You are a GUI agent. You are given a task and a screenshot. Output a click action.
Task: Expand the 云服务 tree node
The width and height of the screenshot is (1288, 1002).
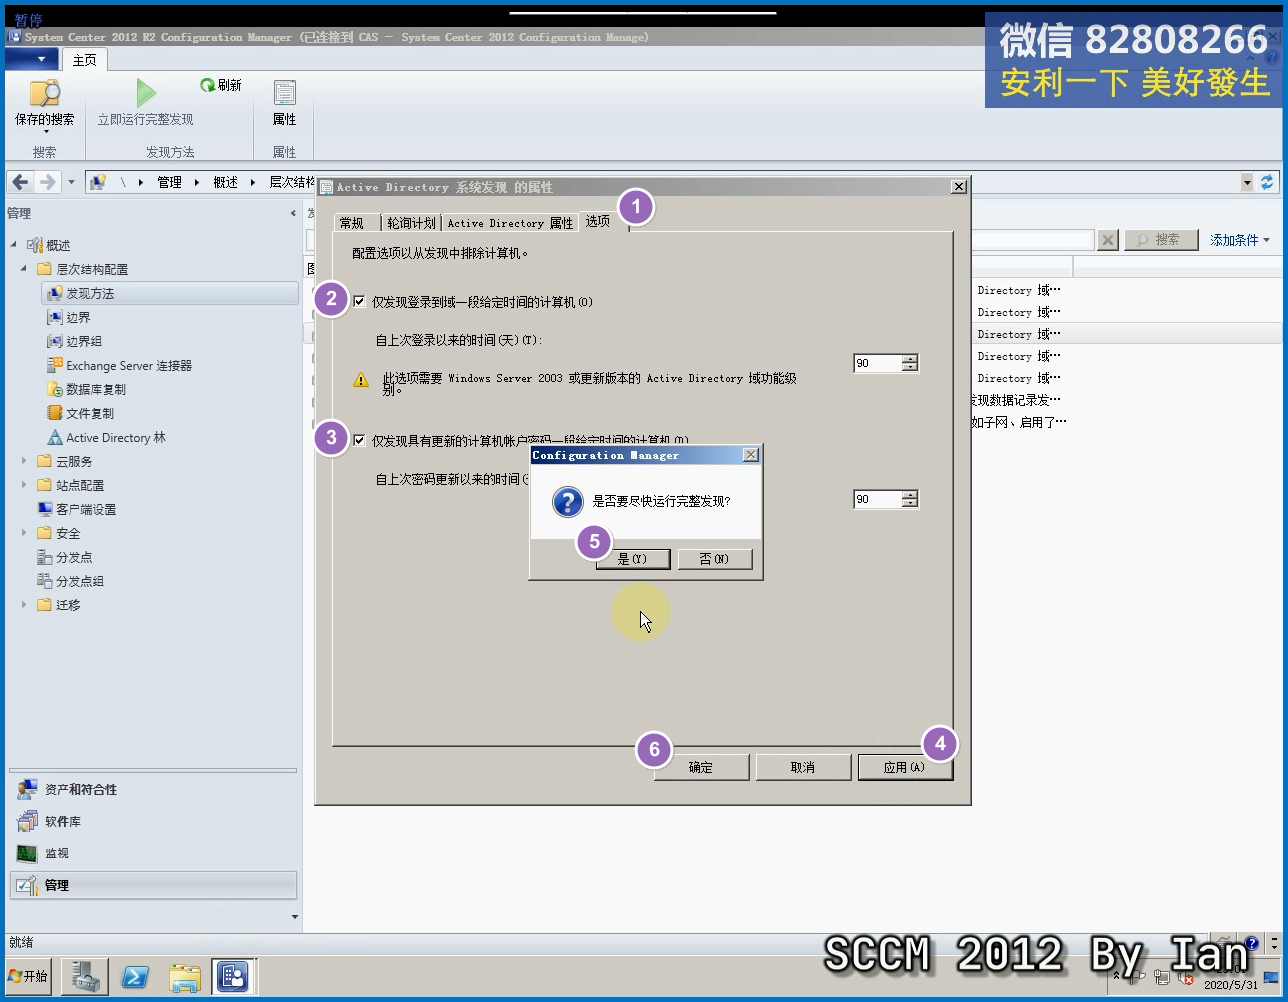click(24, 461)
